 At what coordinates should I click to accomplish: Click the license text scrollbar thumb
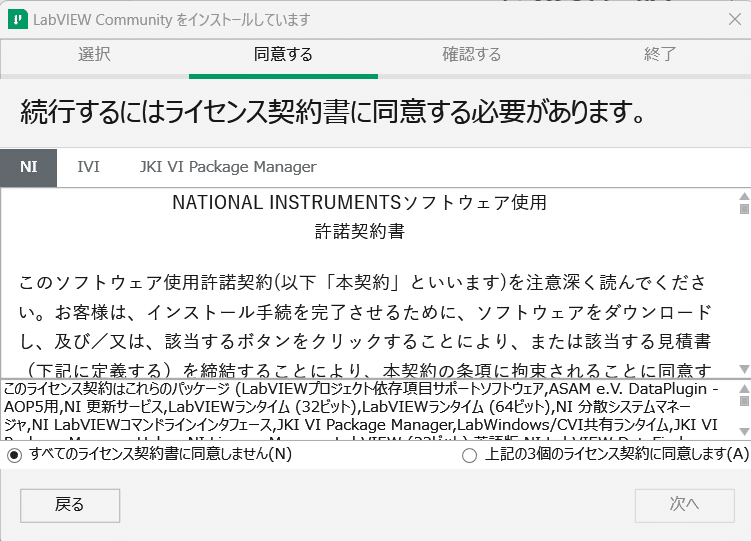(x=744, y=209)
